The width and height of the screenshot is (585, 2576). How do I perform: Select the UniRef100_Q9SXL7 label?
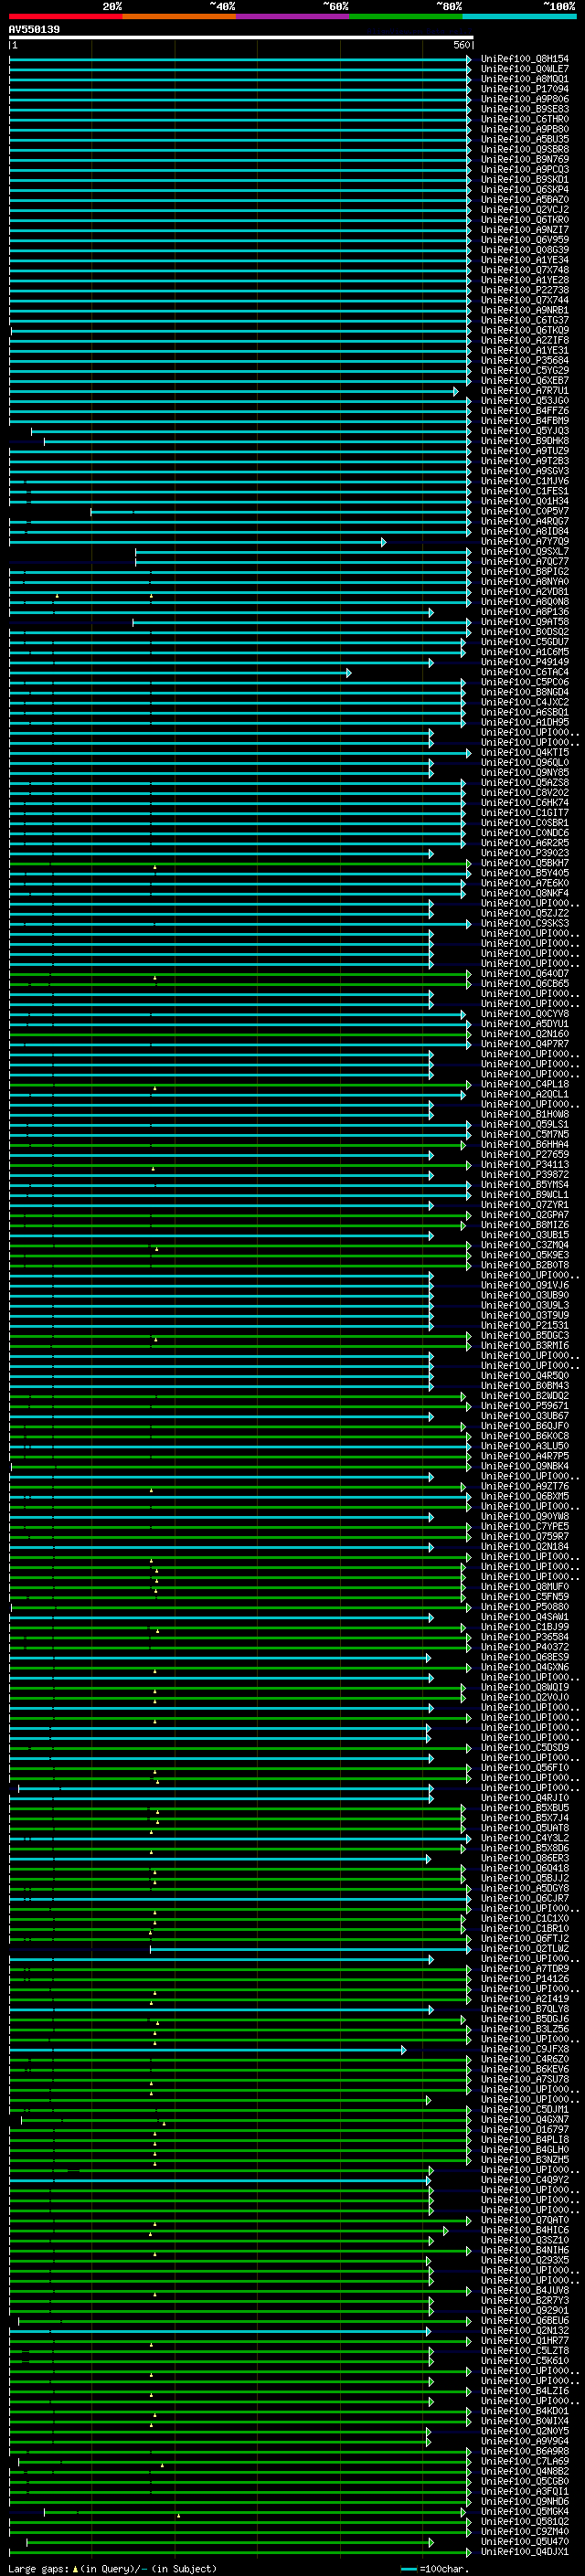pyautogui.click(x=525, y=551)
